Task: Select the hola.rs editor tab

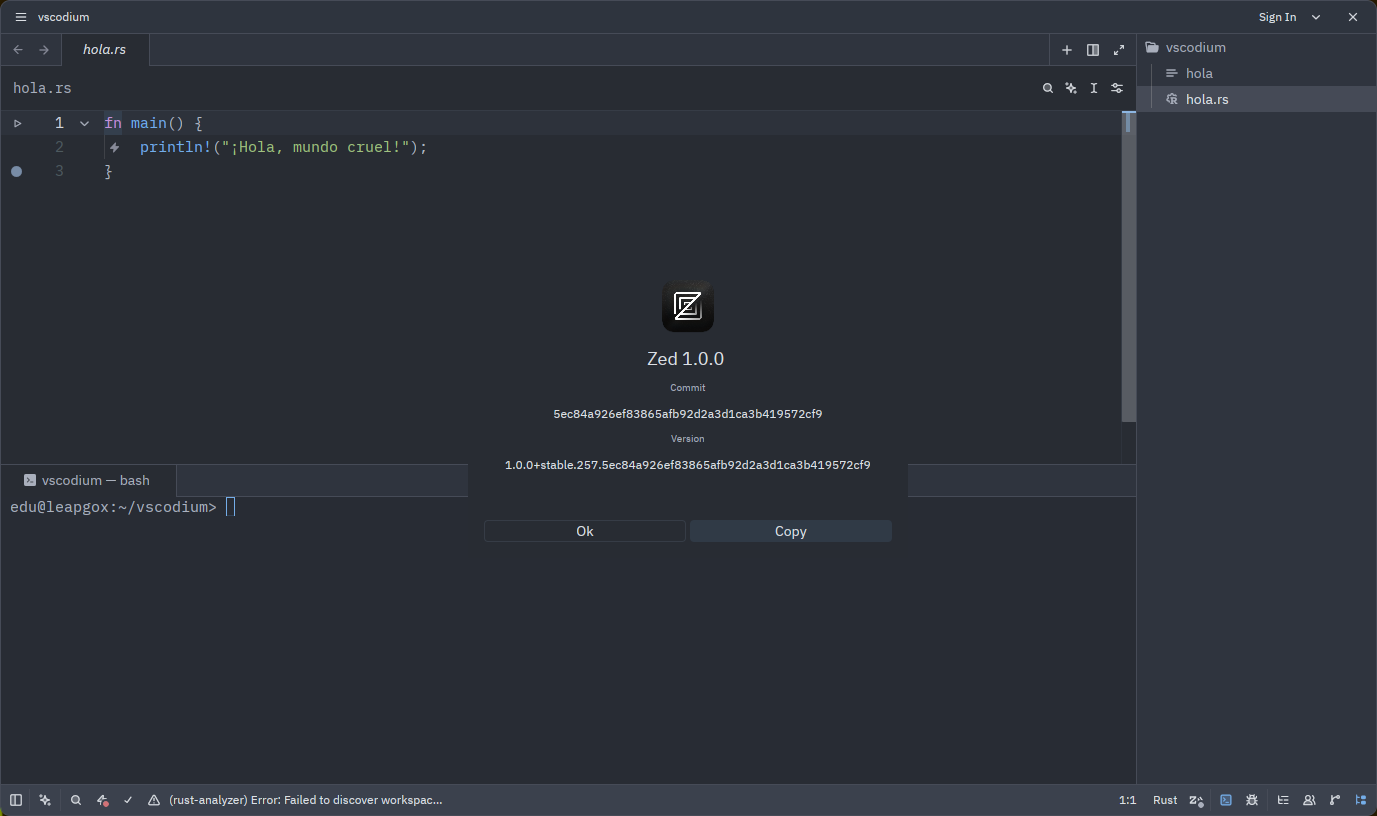Action: [x=105, y=50]
